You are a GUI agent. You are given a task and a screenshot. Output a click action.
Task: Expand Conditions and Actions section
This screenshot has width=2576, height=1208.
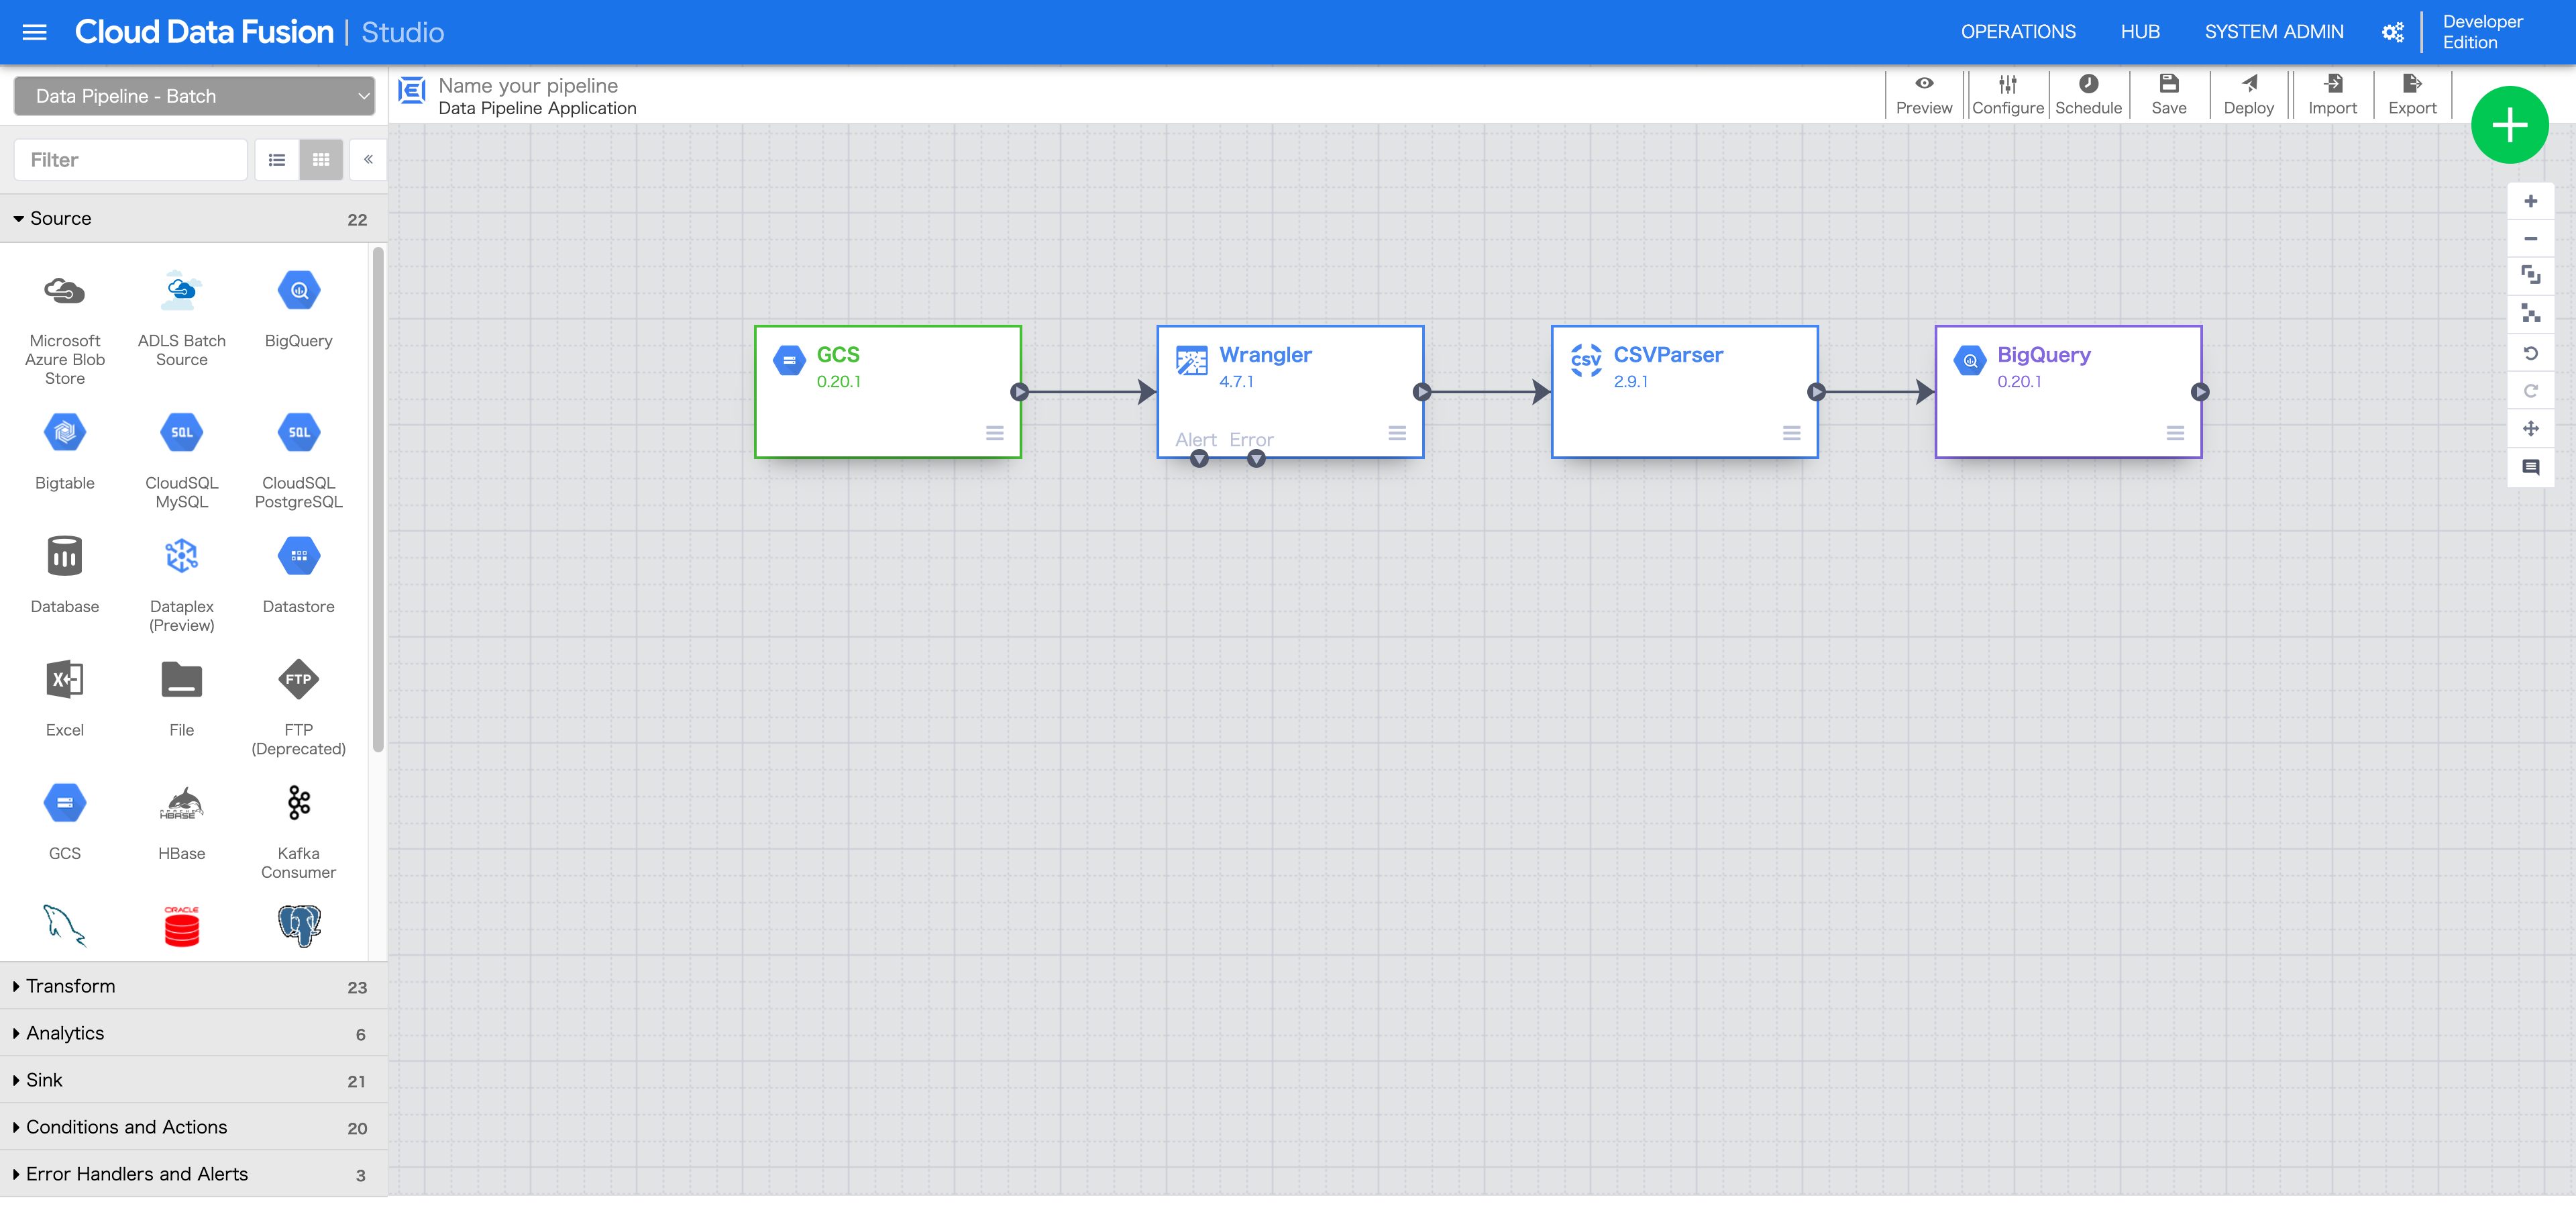point(194,1127)
